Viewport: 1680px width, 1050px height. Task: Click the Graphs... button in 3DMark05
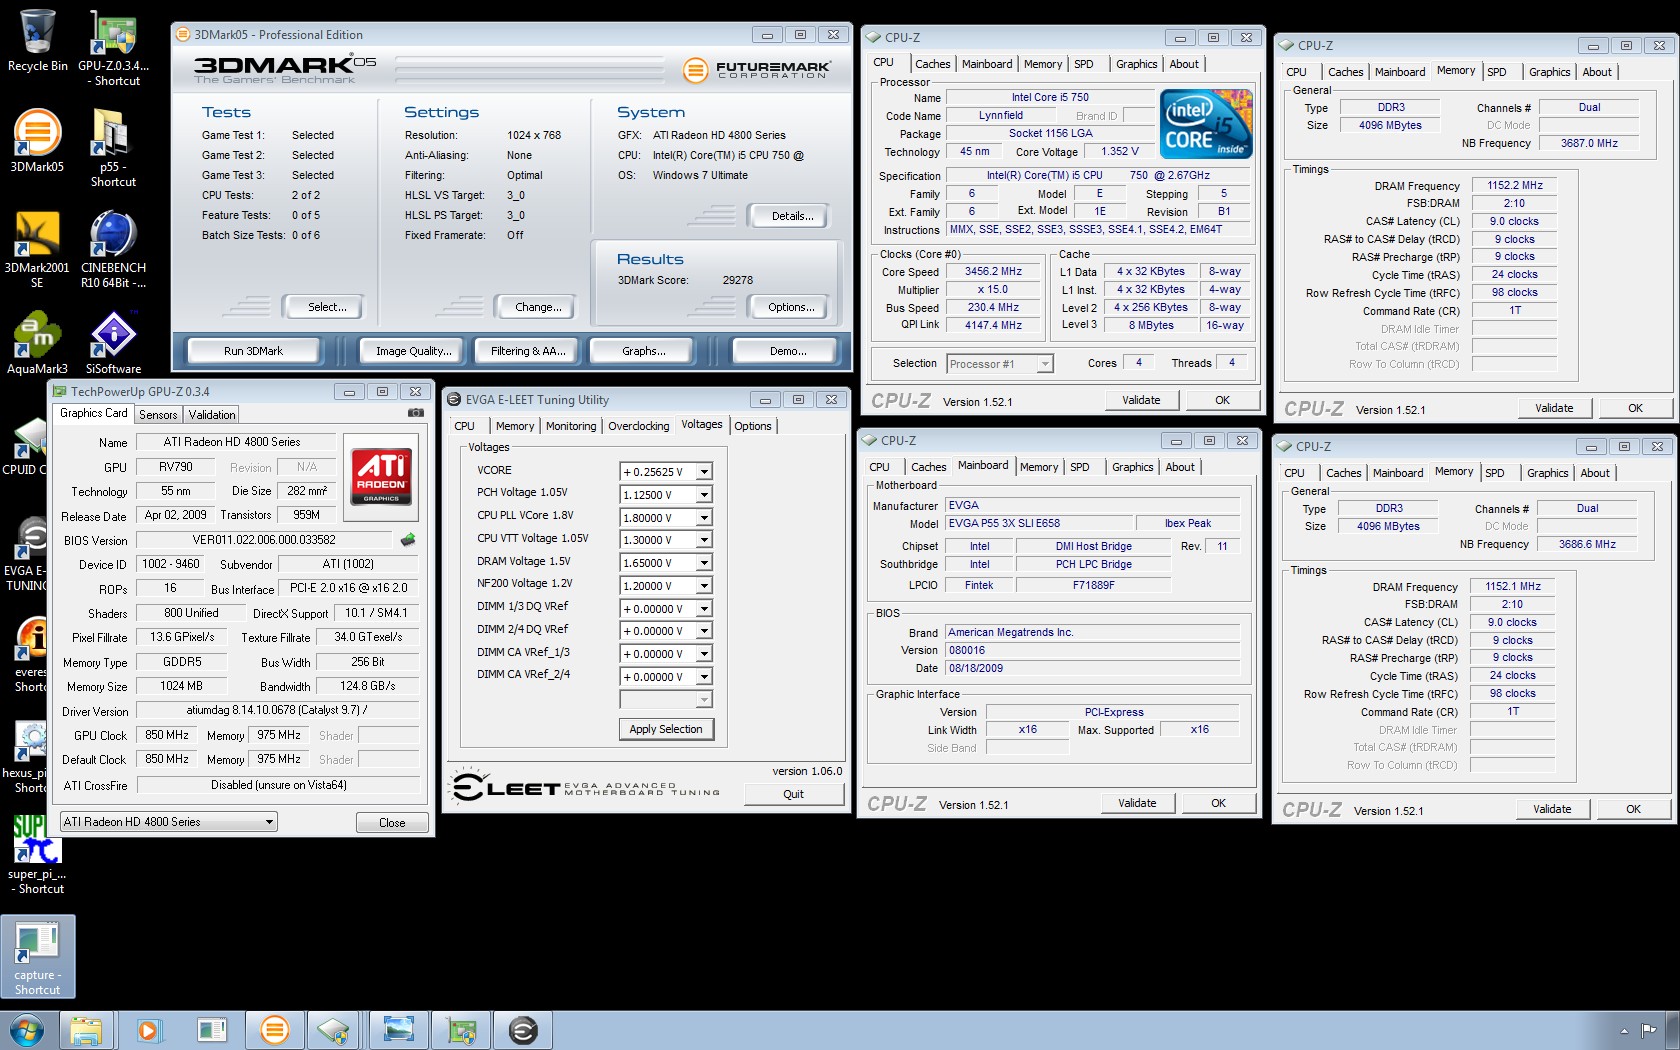(x=644, y=351)
